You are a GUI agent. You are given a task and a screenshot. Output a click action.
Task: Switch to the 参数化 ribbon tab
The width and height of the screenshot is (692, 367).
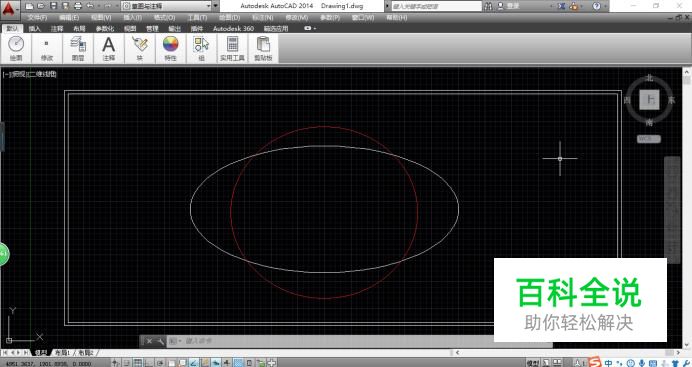click(x=105, y=28)
